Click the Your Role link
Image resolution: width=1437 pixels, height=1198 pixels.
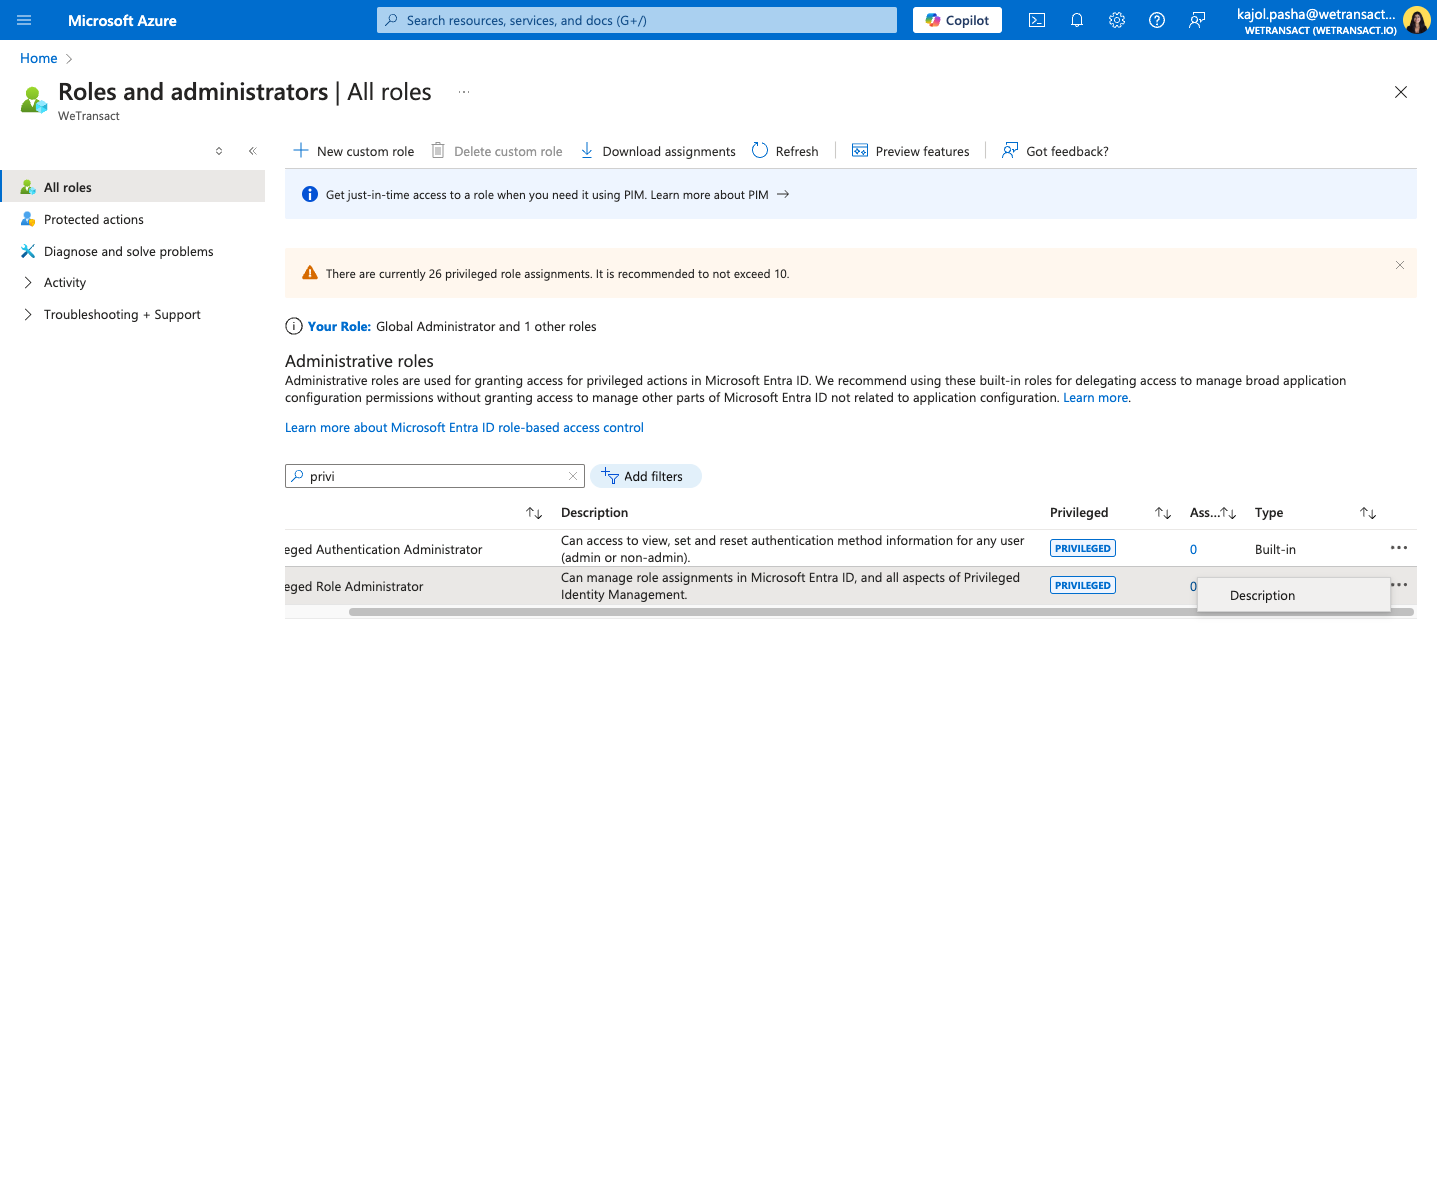[339, 326]
